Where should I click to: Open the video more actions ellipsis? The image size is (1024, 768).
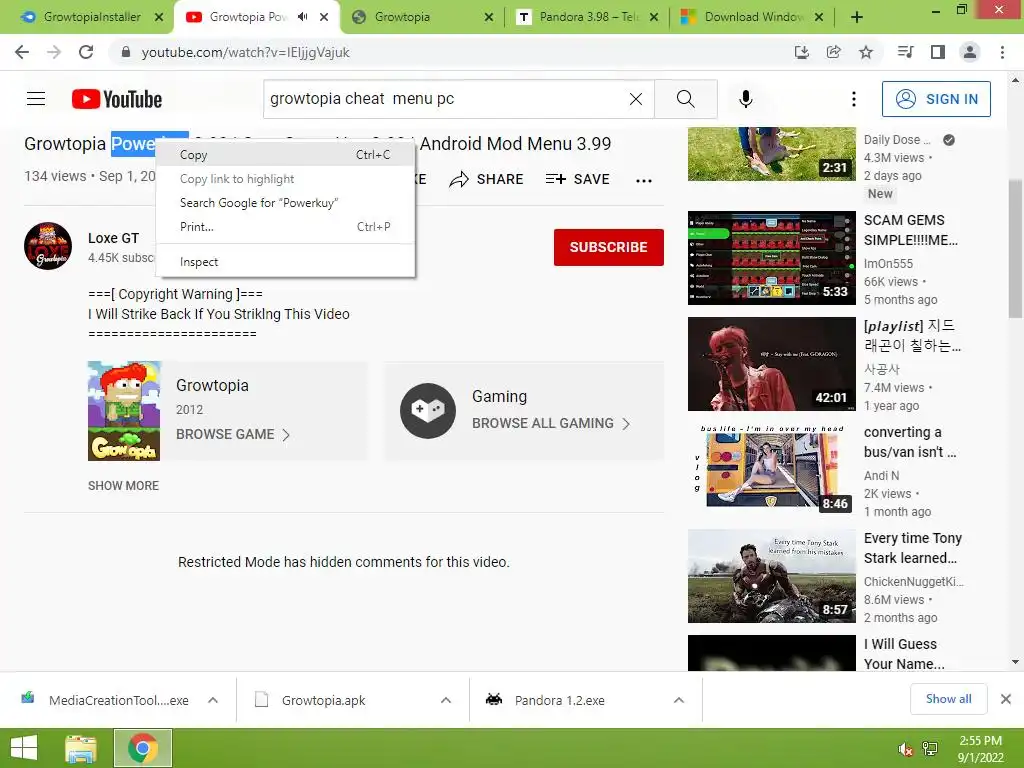[644, 181]
